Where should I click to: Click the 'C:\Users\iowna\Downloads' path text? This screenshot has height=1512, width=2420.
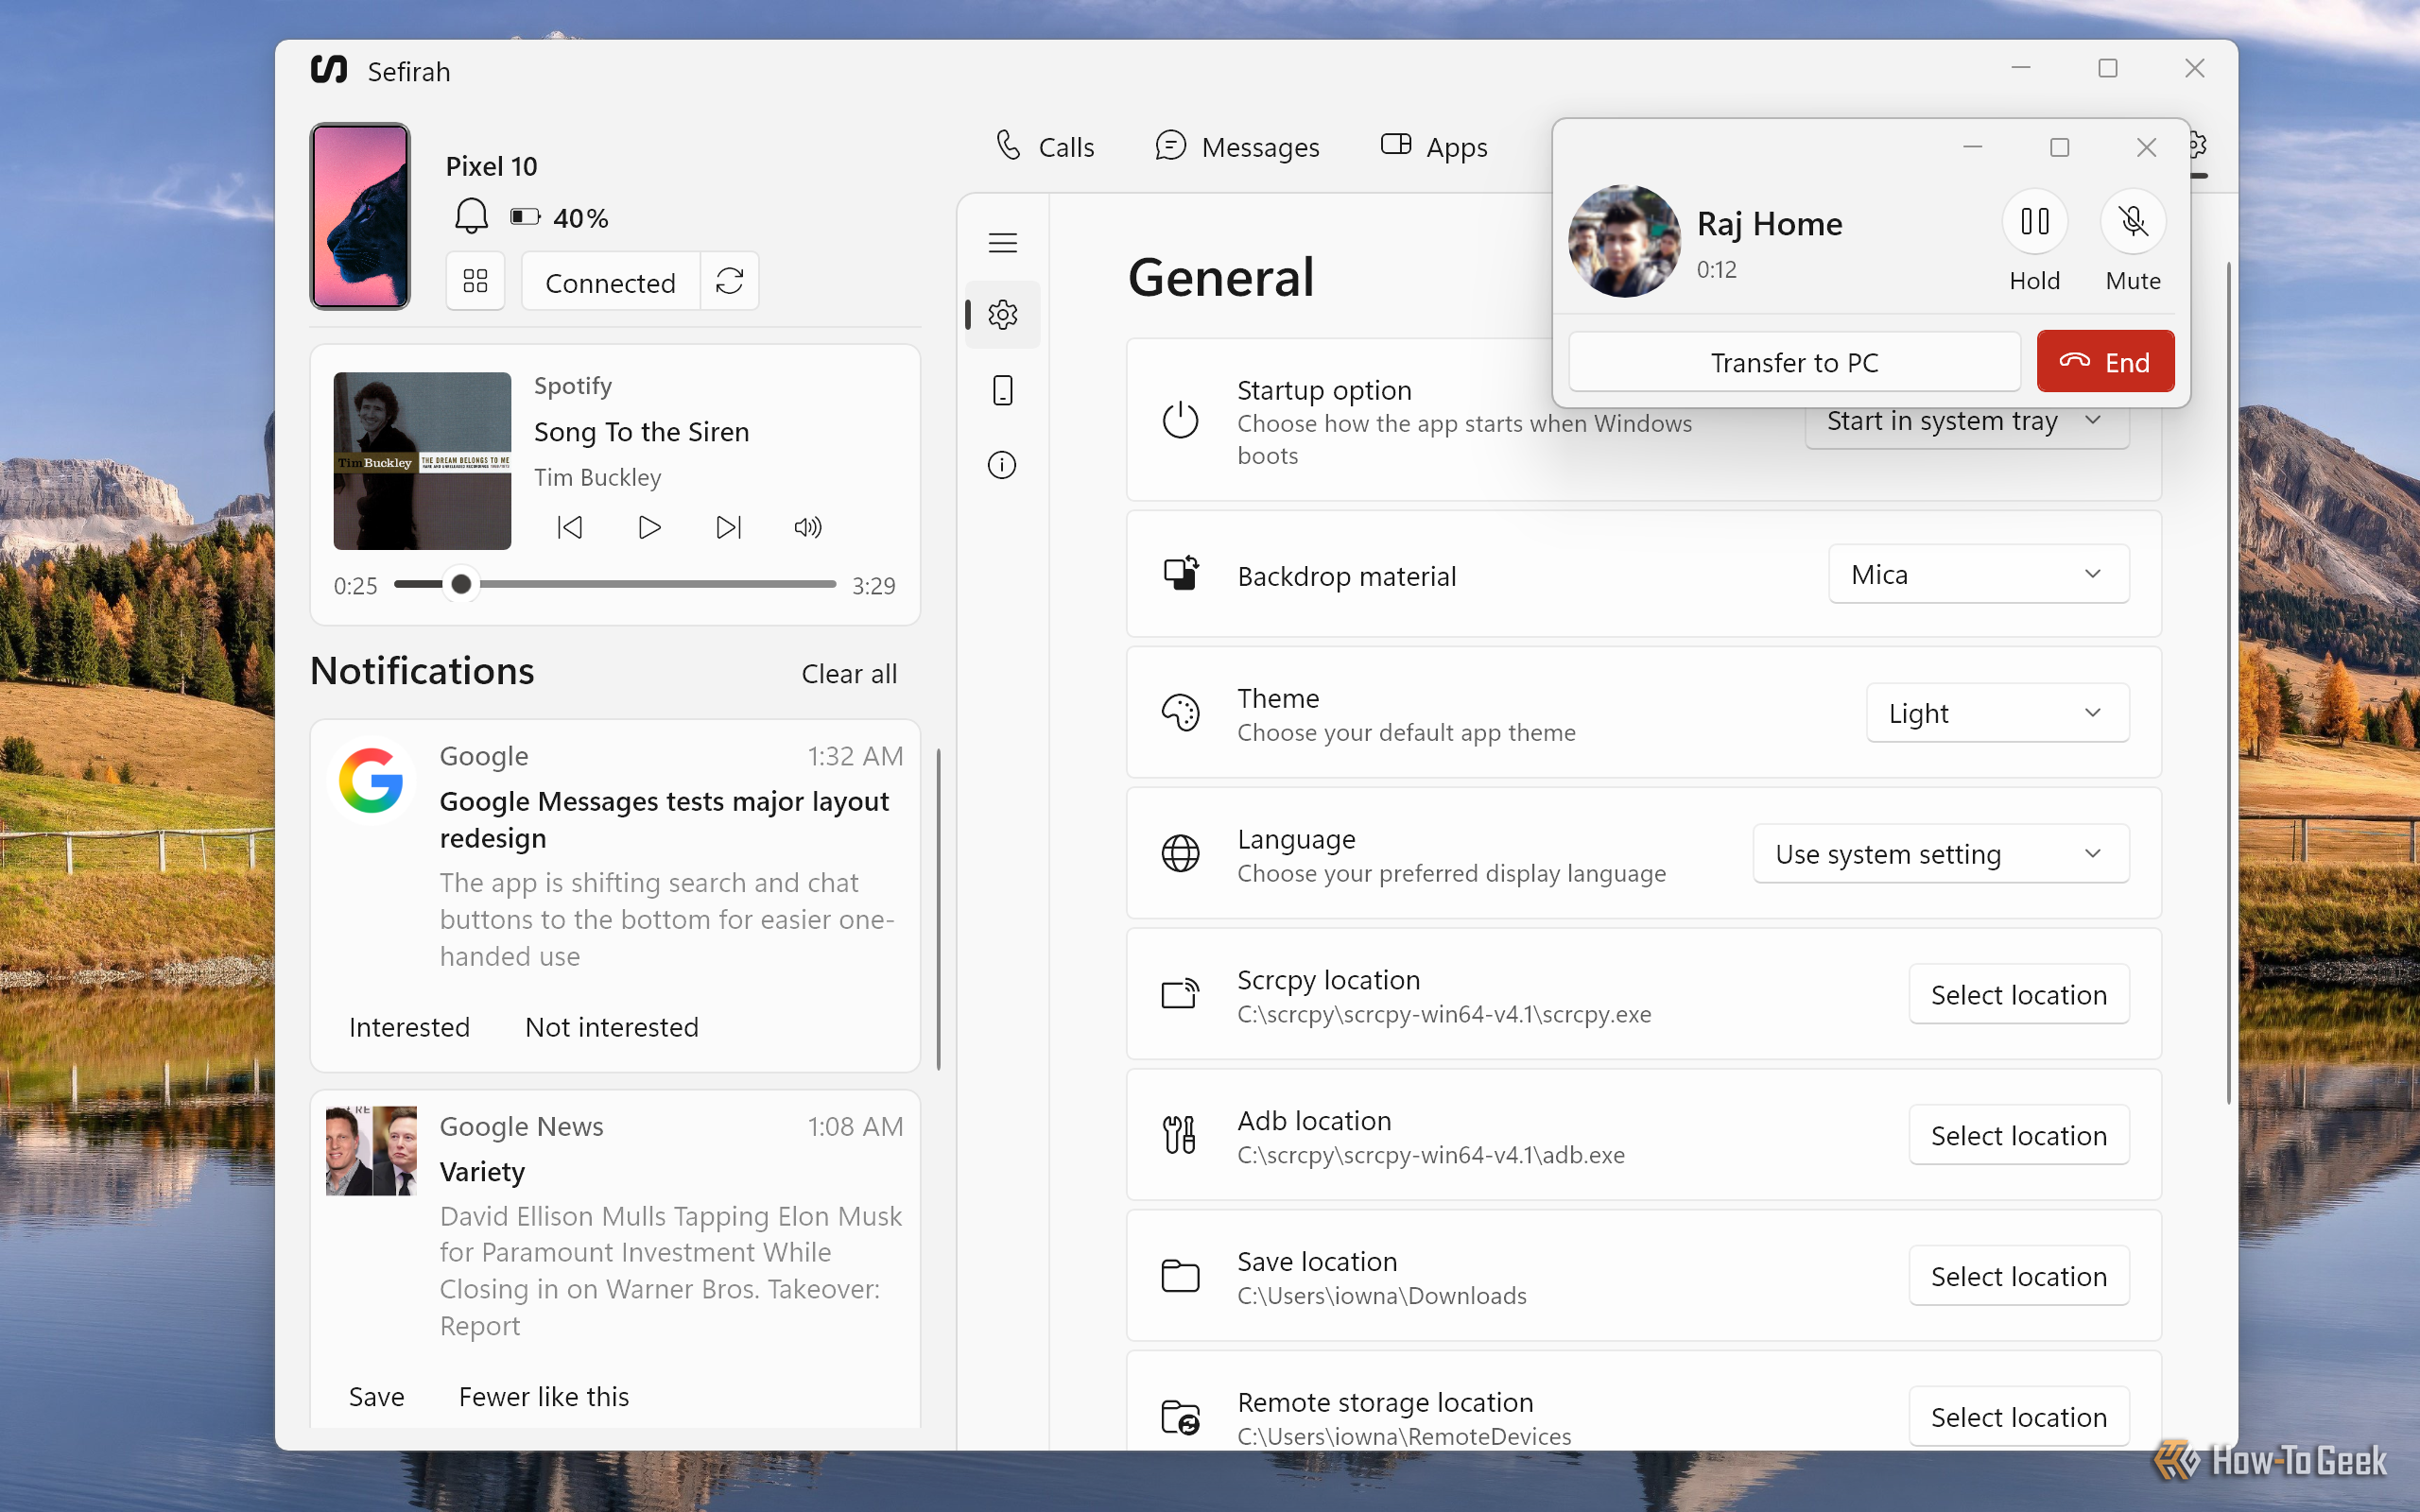tap(1382, 1296)
